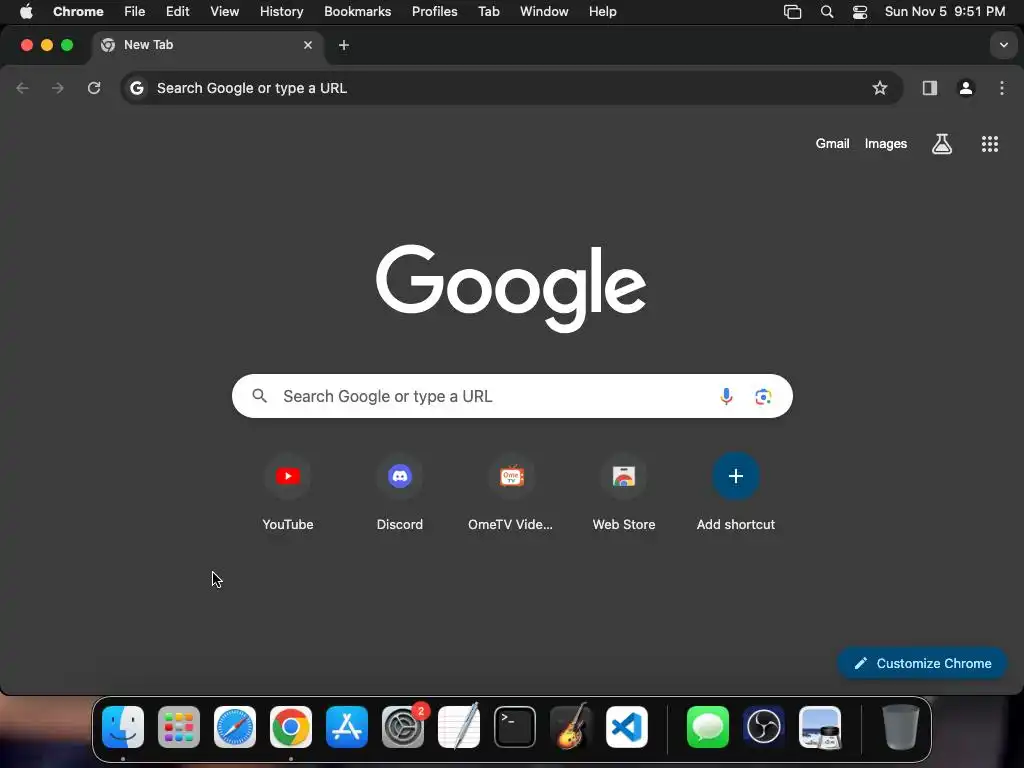Open the Apple menu
The image size is (1024, 768).
(26, 12)
